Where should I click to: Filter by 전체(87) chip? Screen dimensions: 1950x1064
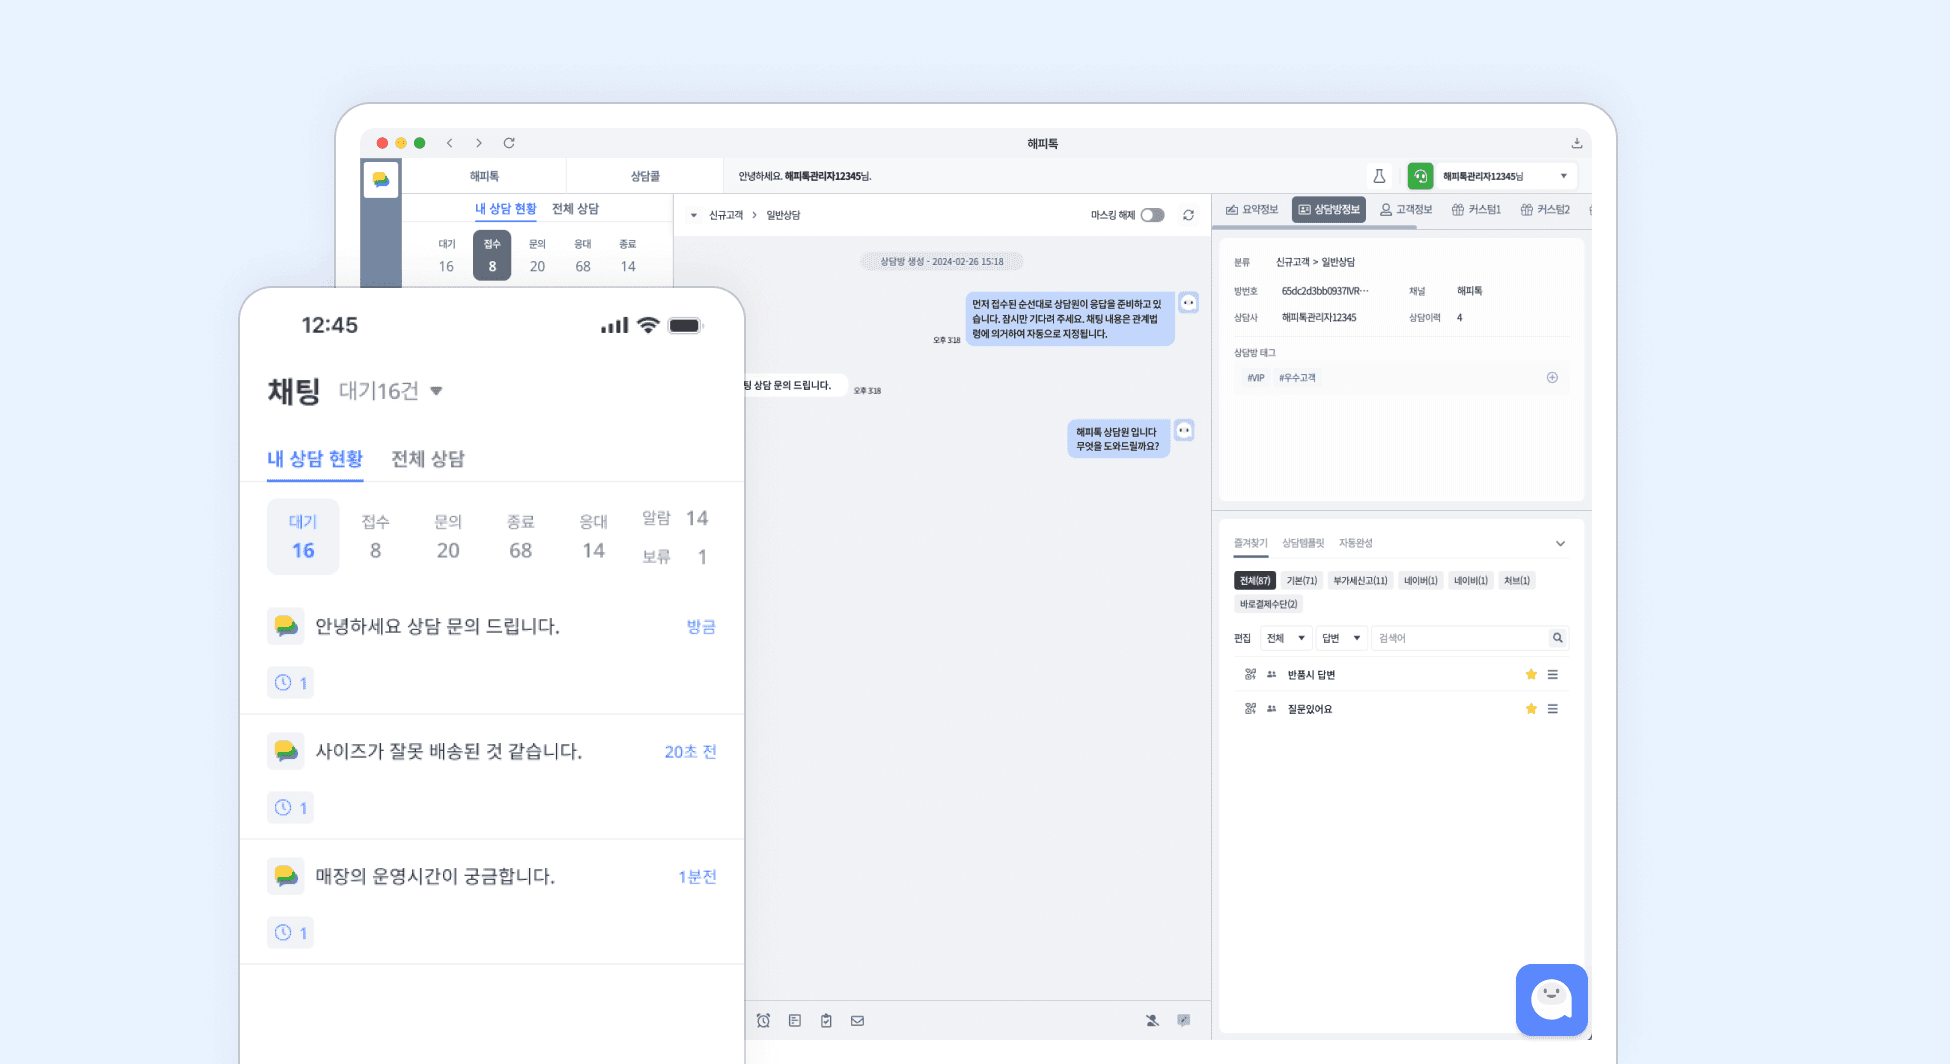(x=1254, y=580)
